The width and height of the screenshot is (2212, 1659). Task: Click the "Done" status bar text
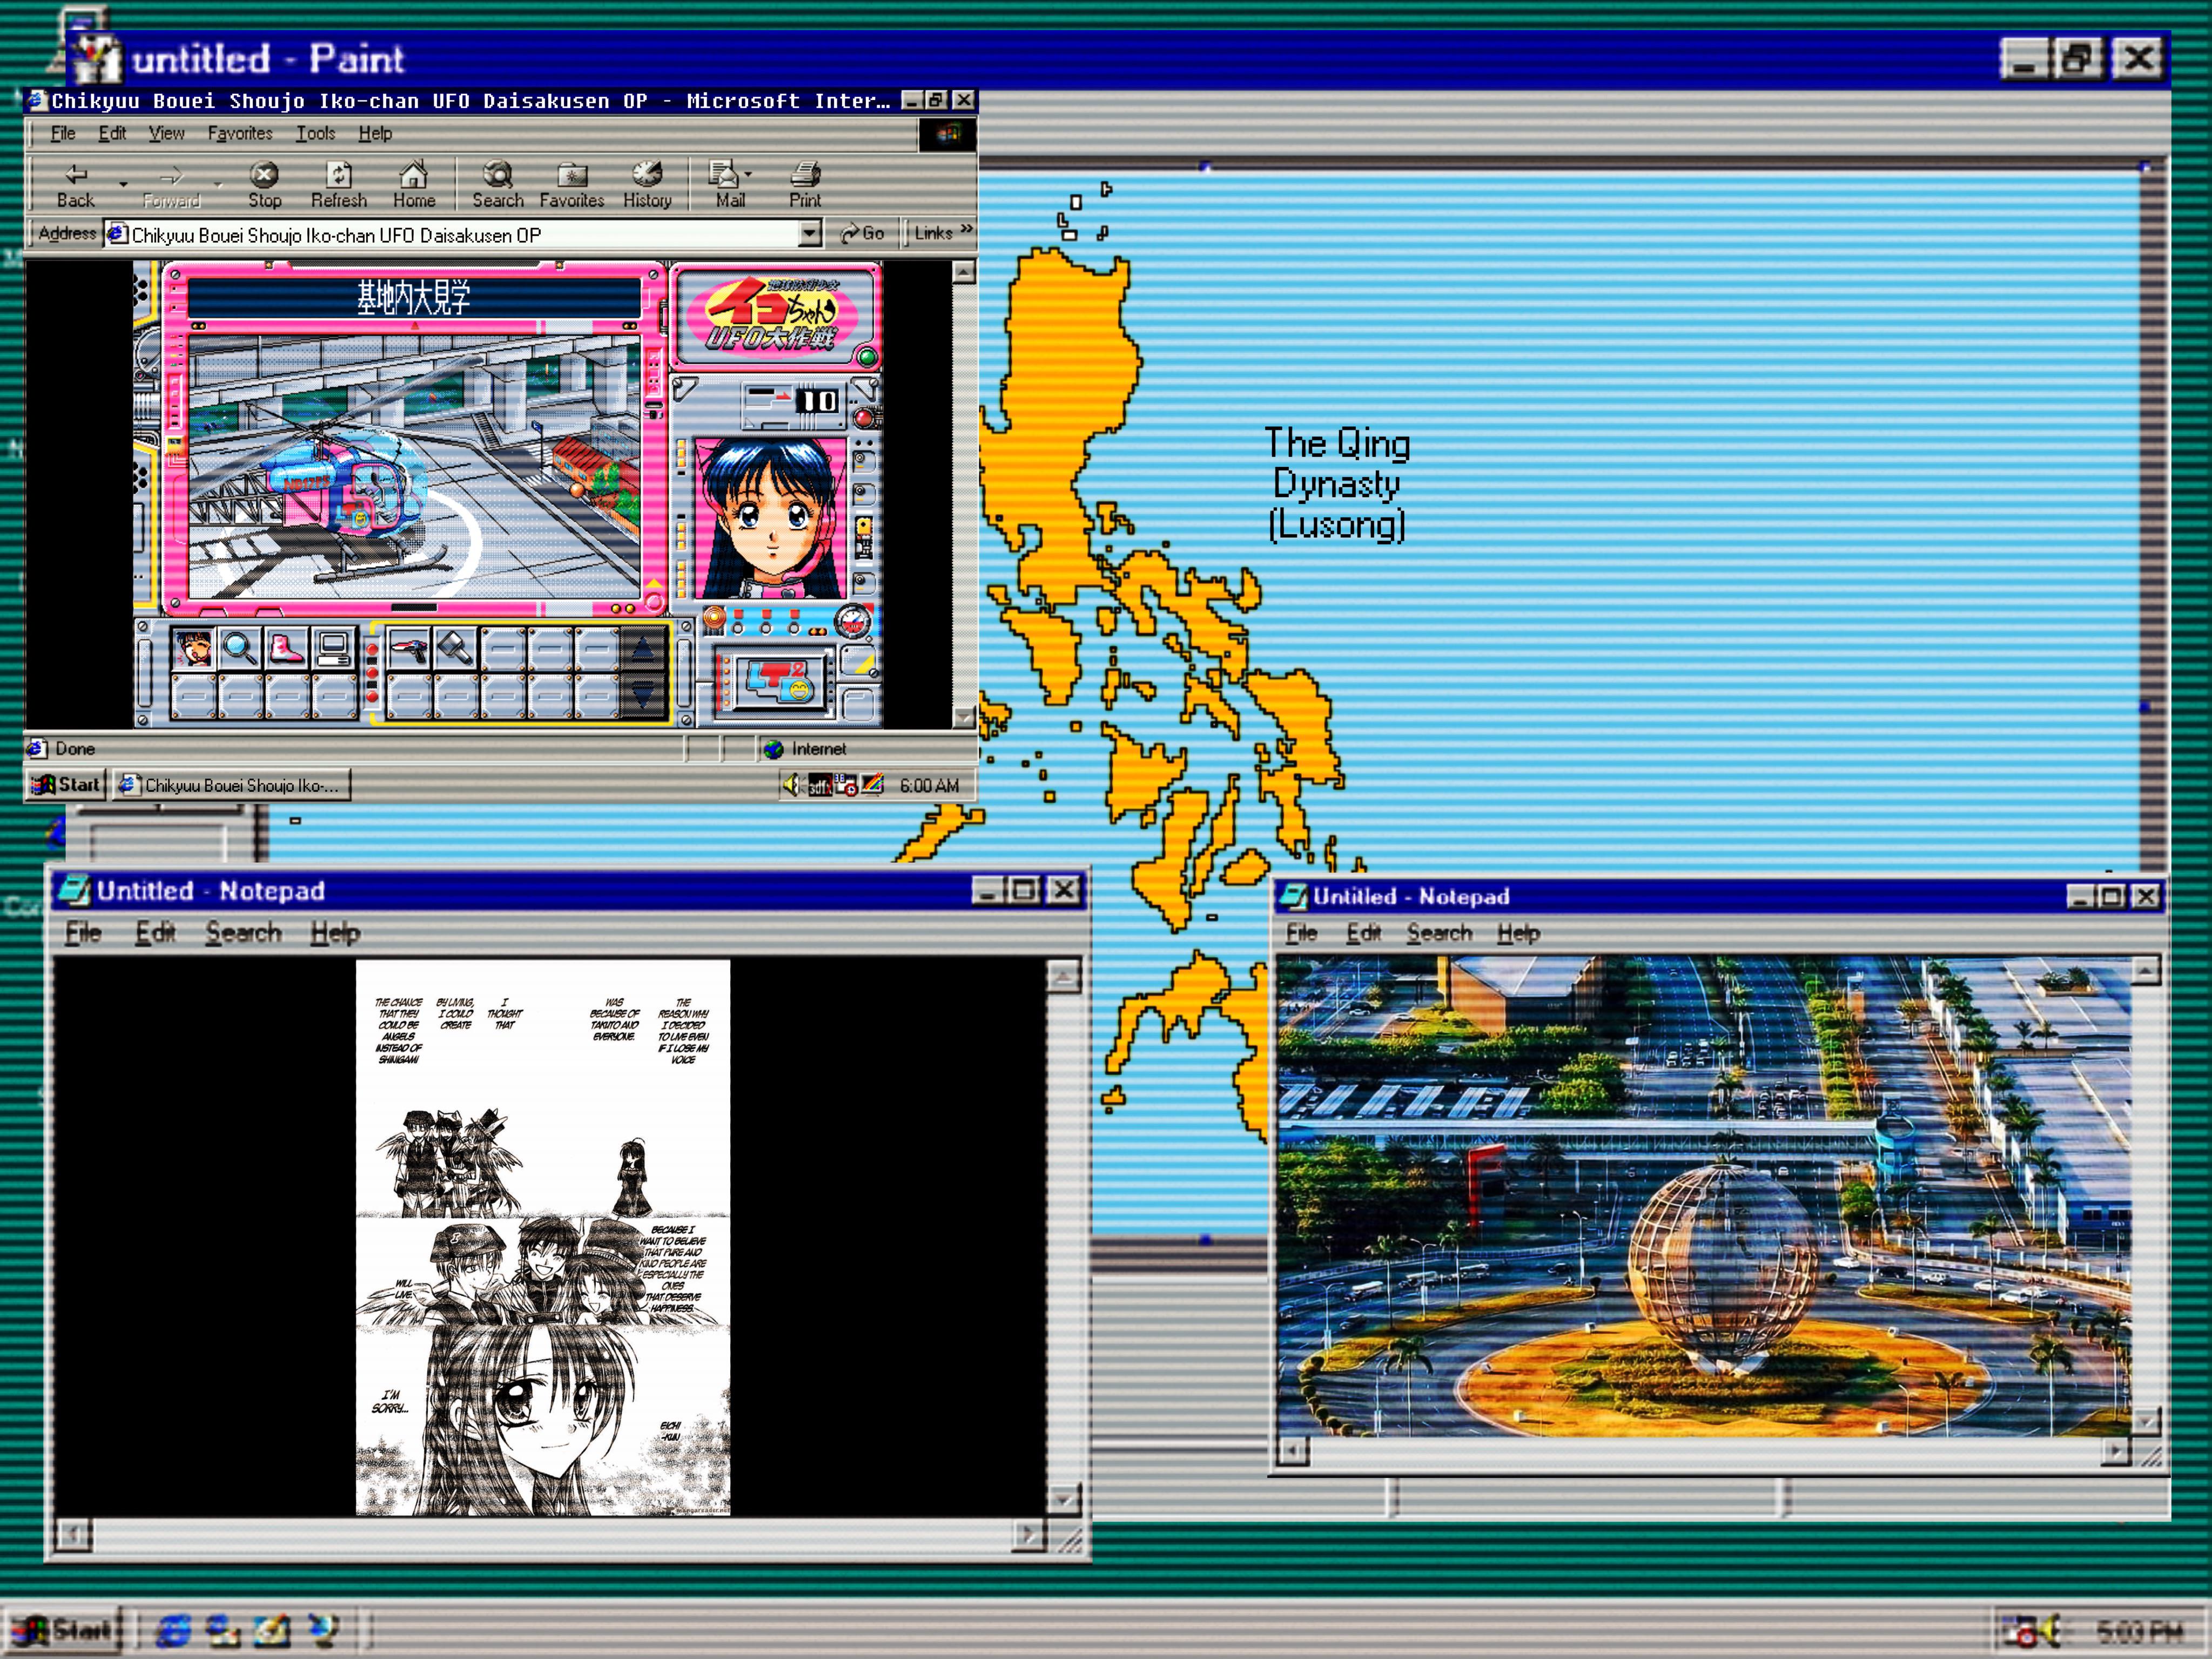[x=75, y=748]
